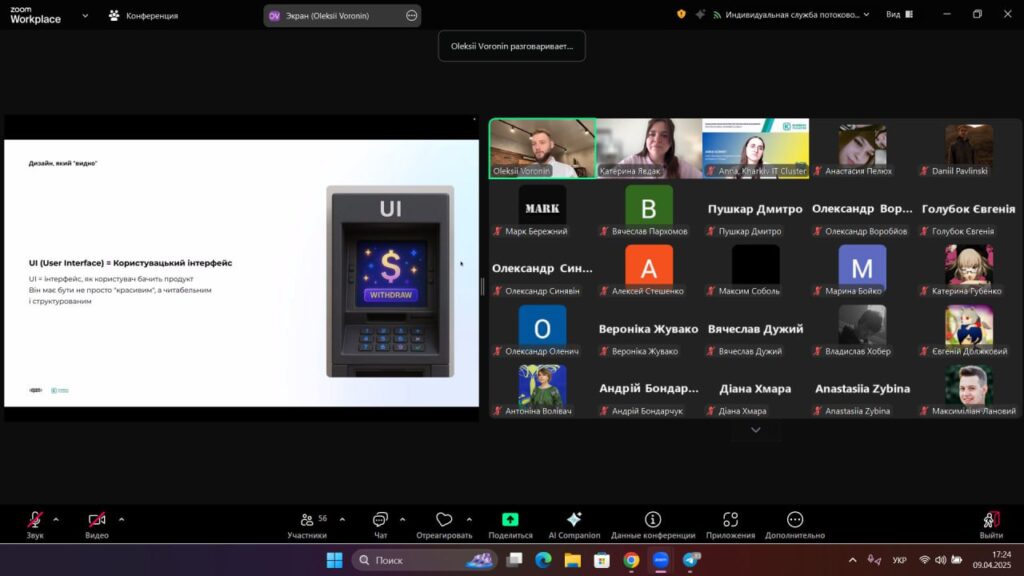
Task: Click the sparkle icon in the top bar
Action: tap(700, 14)
